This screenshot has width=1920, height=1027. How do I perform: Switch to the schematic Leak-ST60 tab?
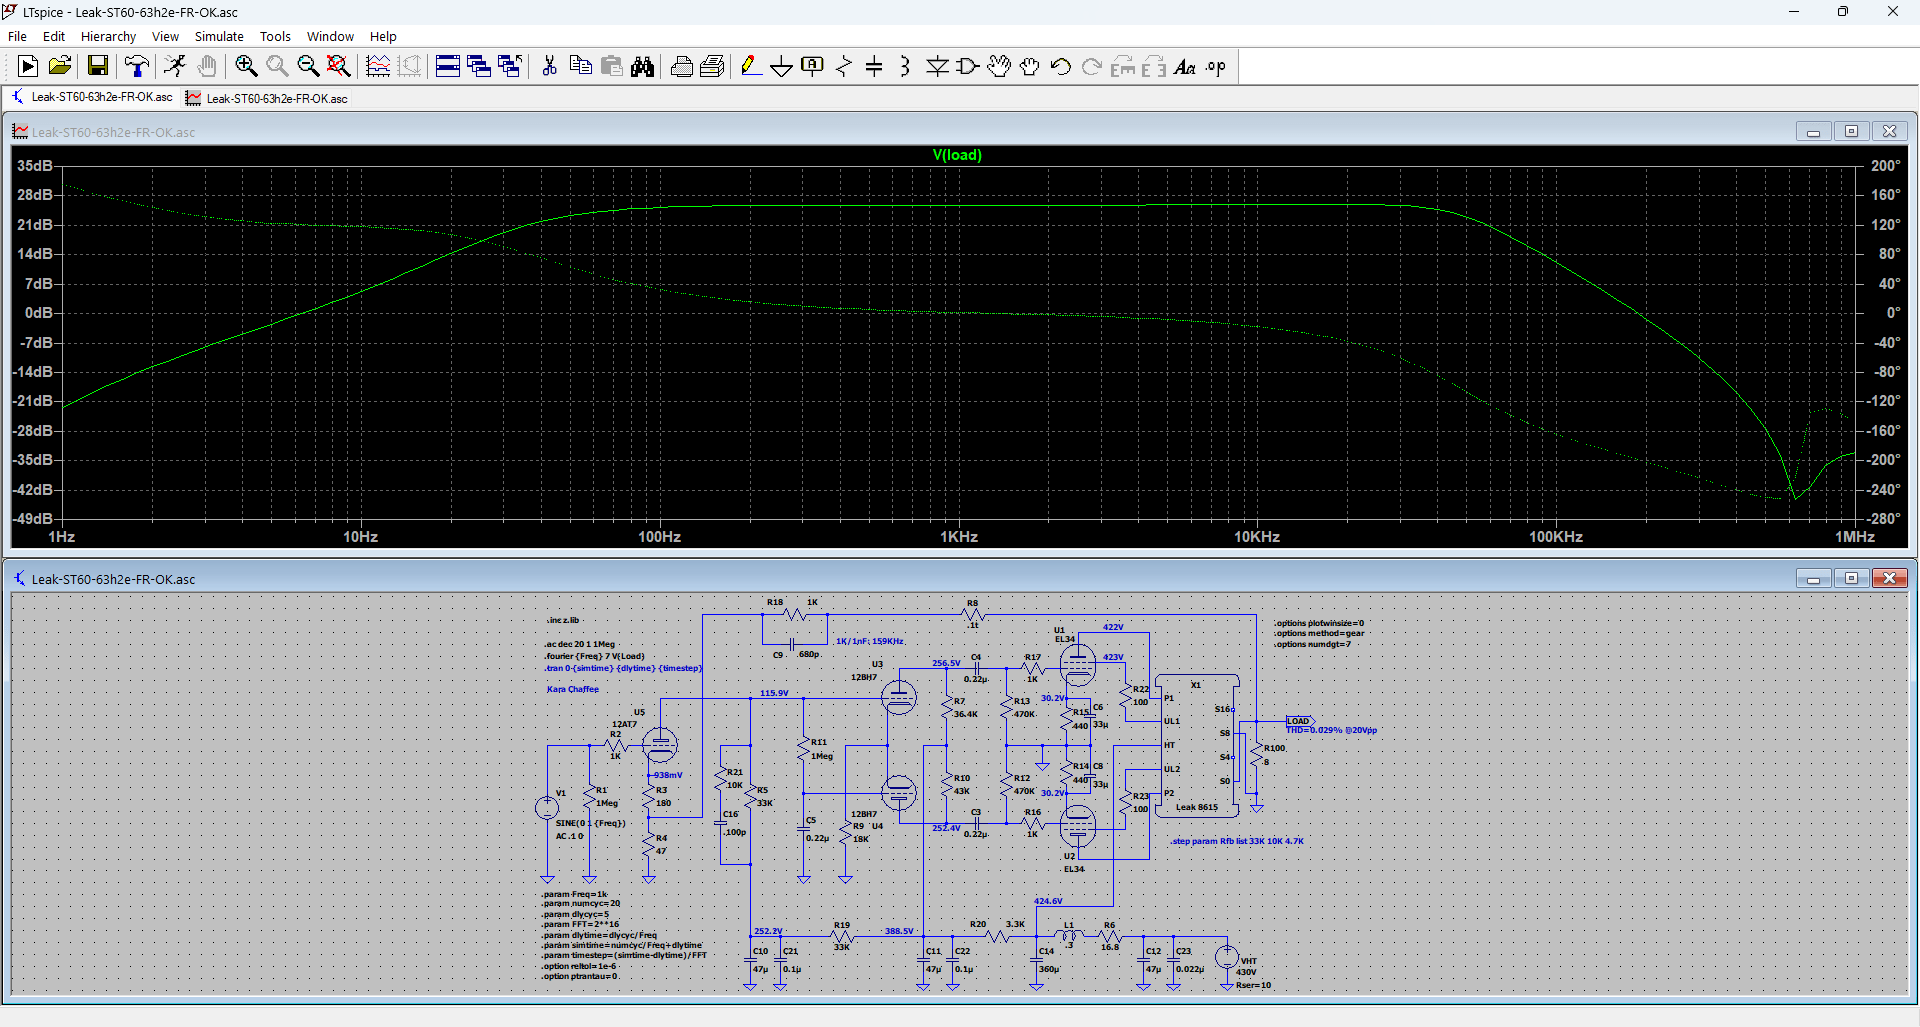click(x=92, y=97)
